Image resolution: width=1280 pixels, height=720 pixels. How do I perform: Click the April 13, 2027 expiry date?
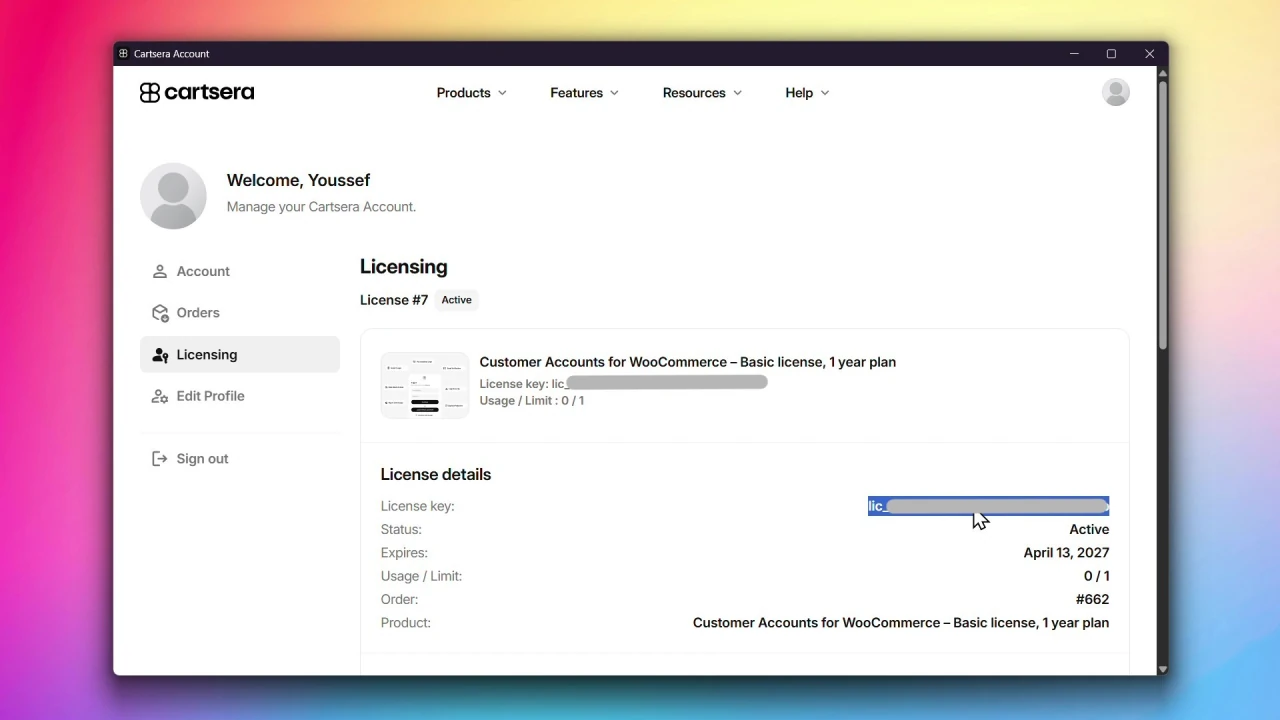coord(1066,553)
